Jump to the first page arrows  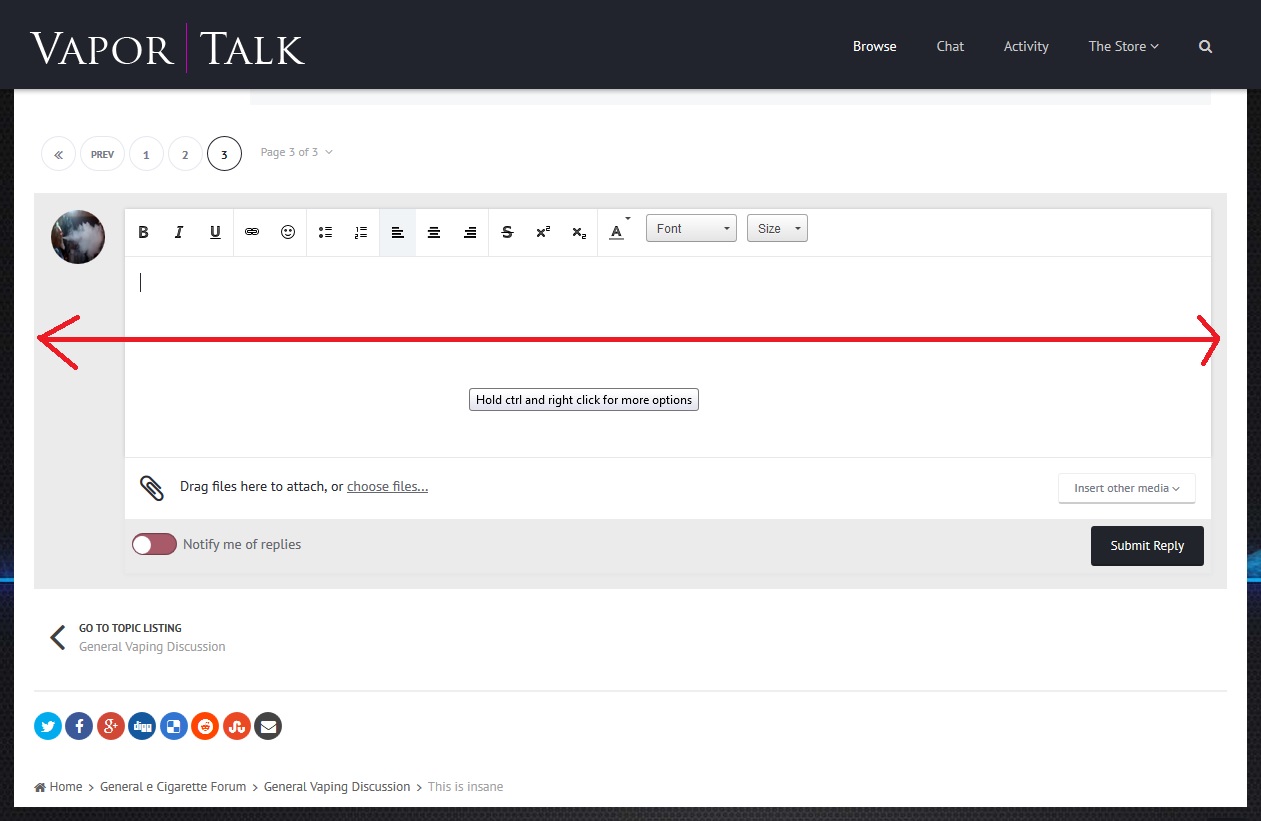click(58, 154)
